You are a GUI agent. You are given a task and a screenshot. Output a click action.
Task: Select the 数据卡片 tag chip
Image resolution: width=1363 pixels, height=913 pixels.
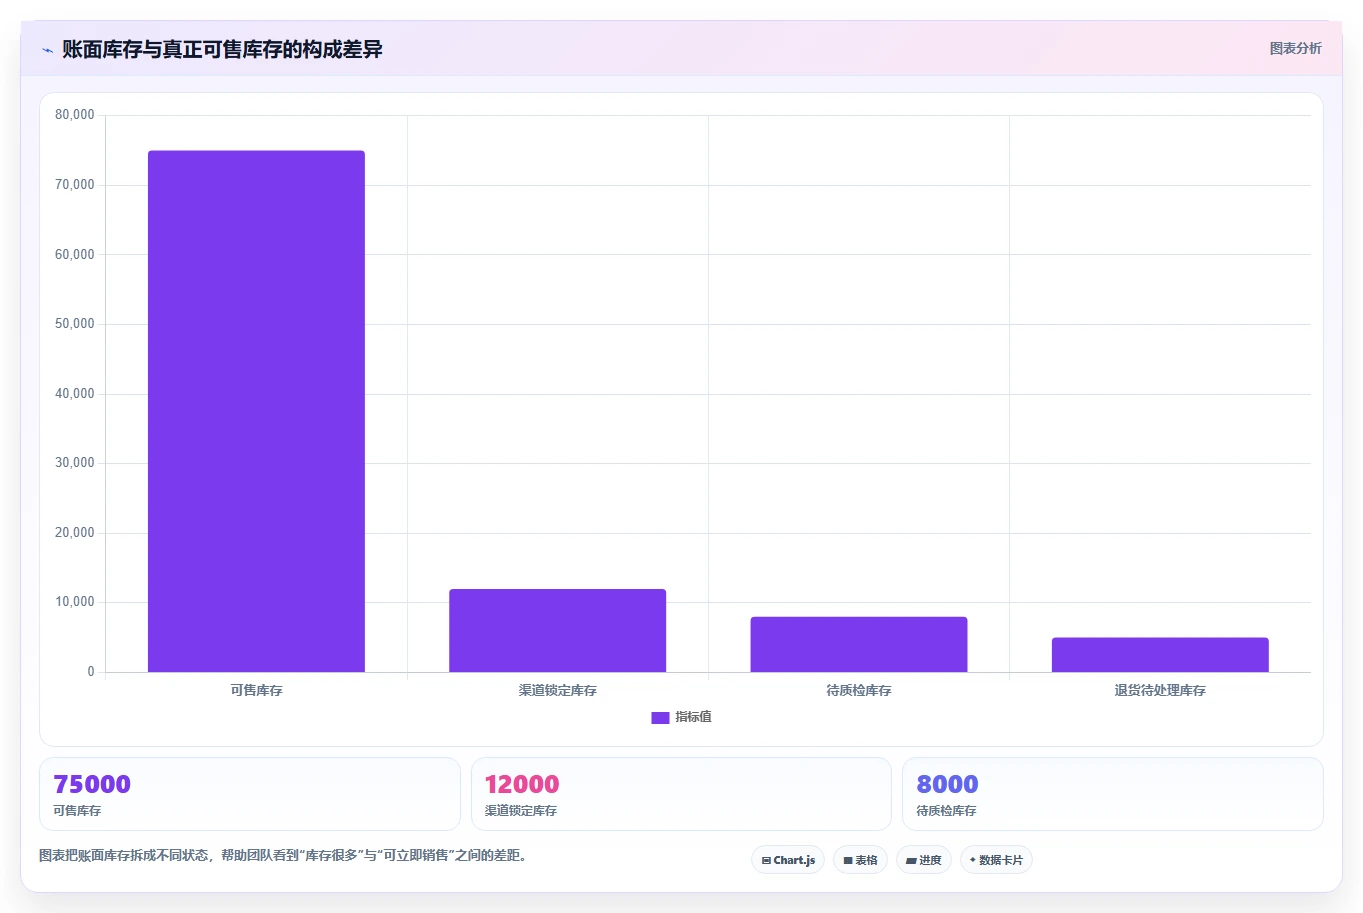pos(996,860)
